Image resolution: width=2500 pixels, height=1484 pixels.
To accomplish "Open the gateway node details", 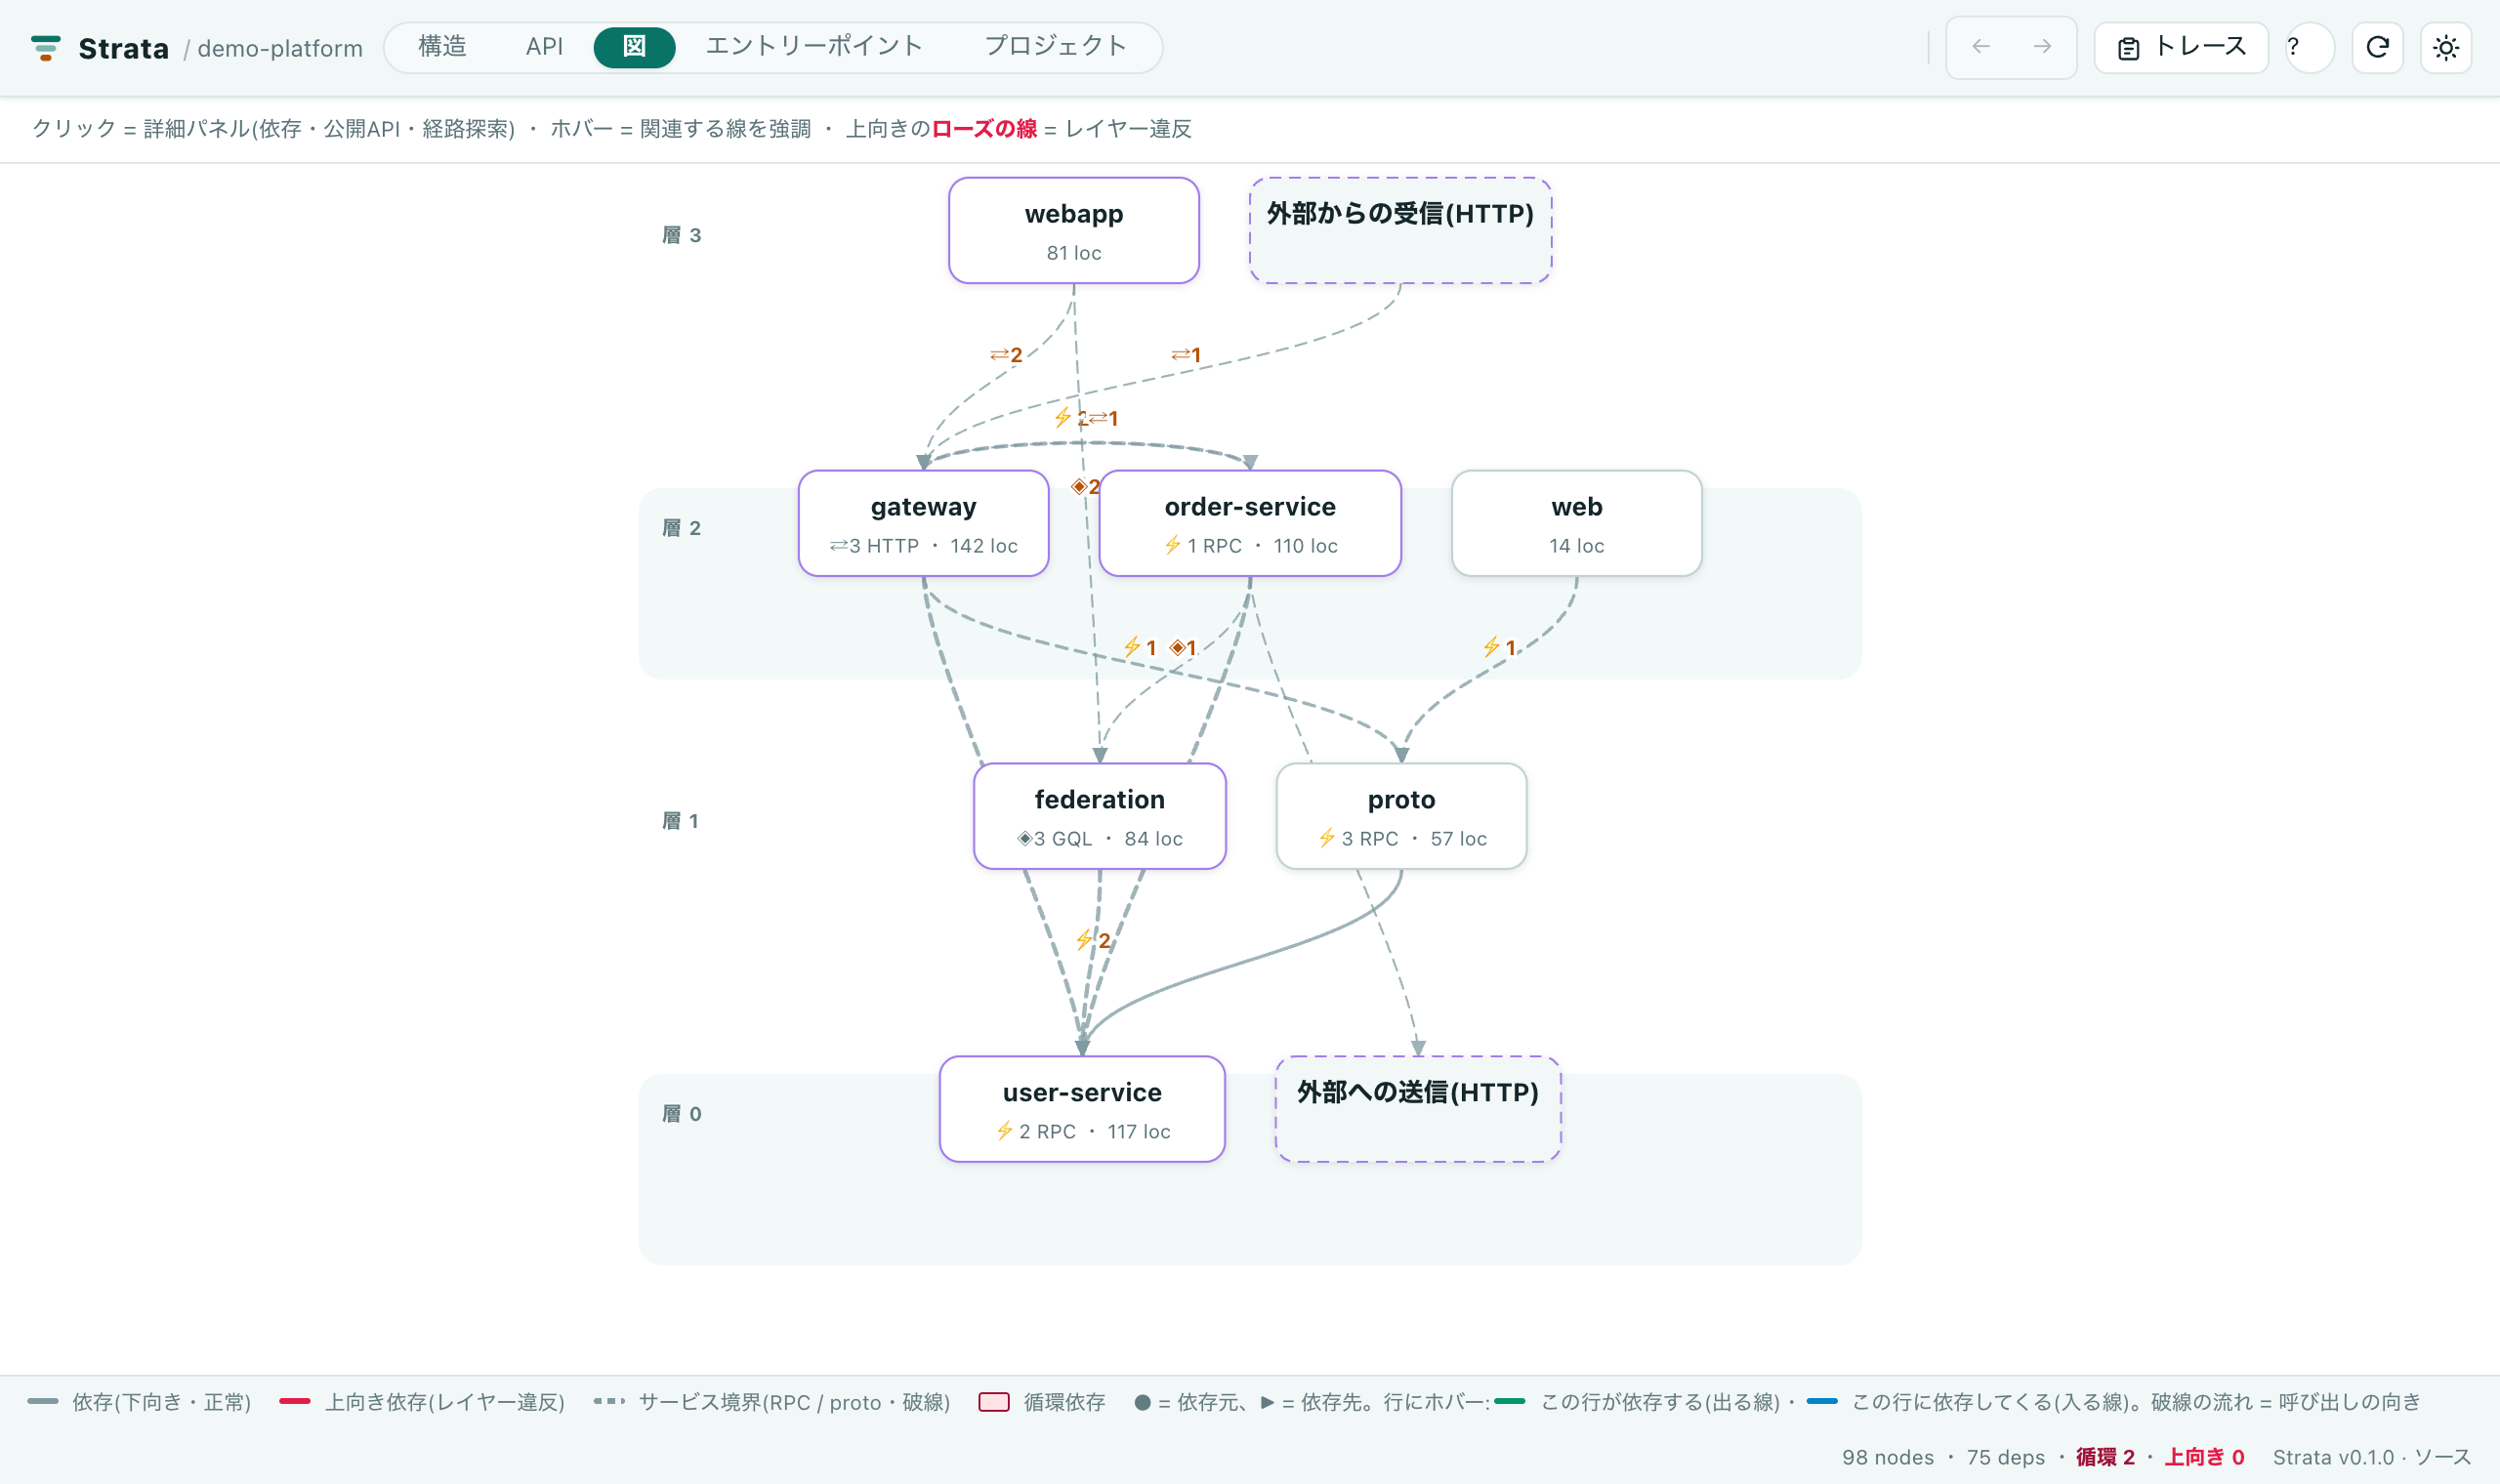I will (x=923, y=523).
